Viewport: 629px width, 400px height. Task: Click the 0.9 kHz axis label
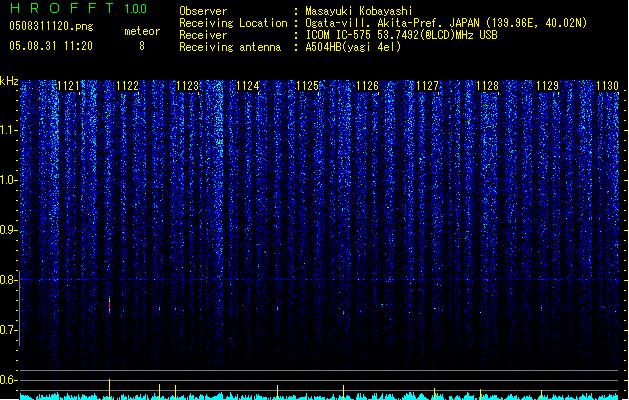8,230
